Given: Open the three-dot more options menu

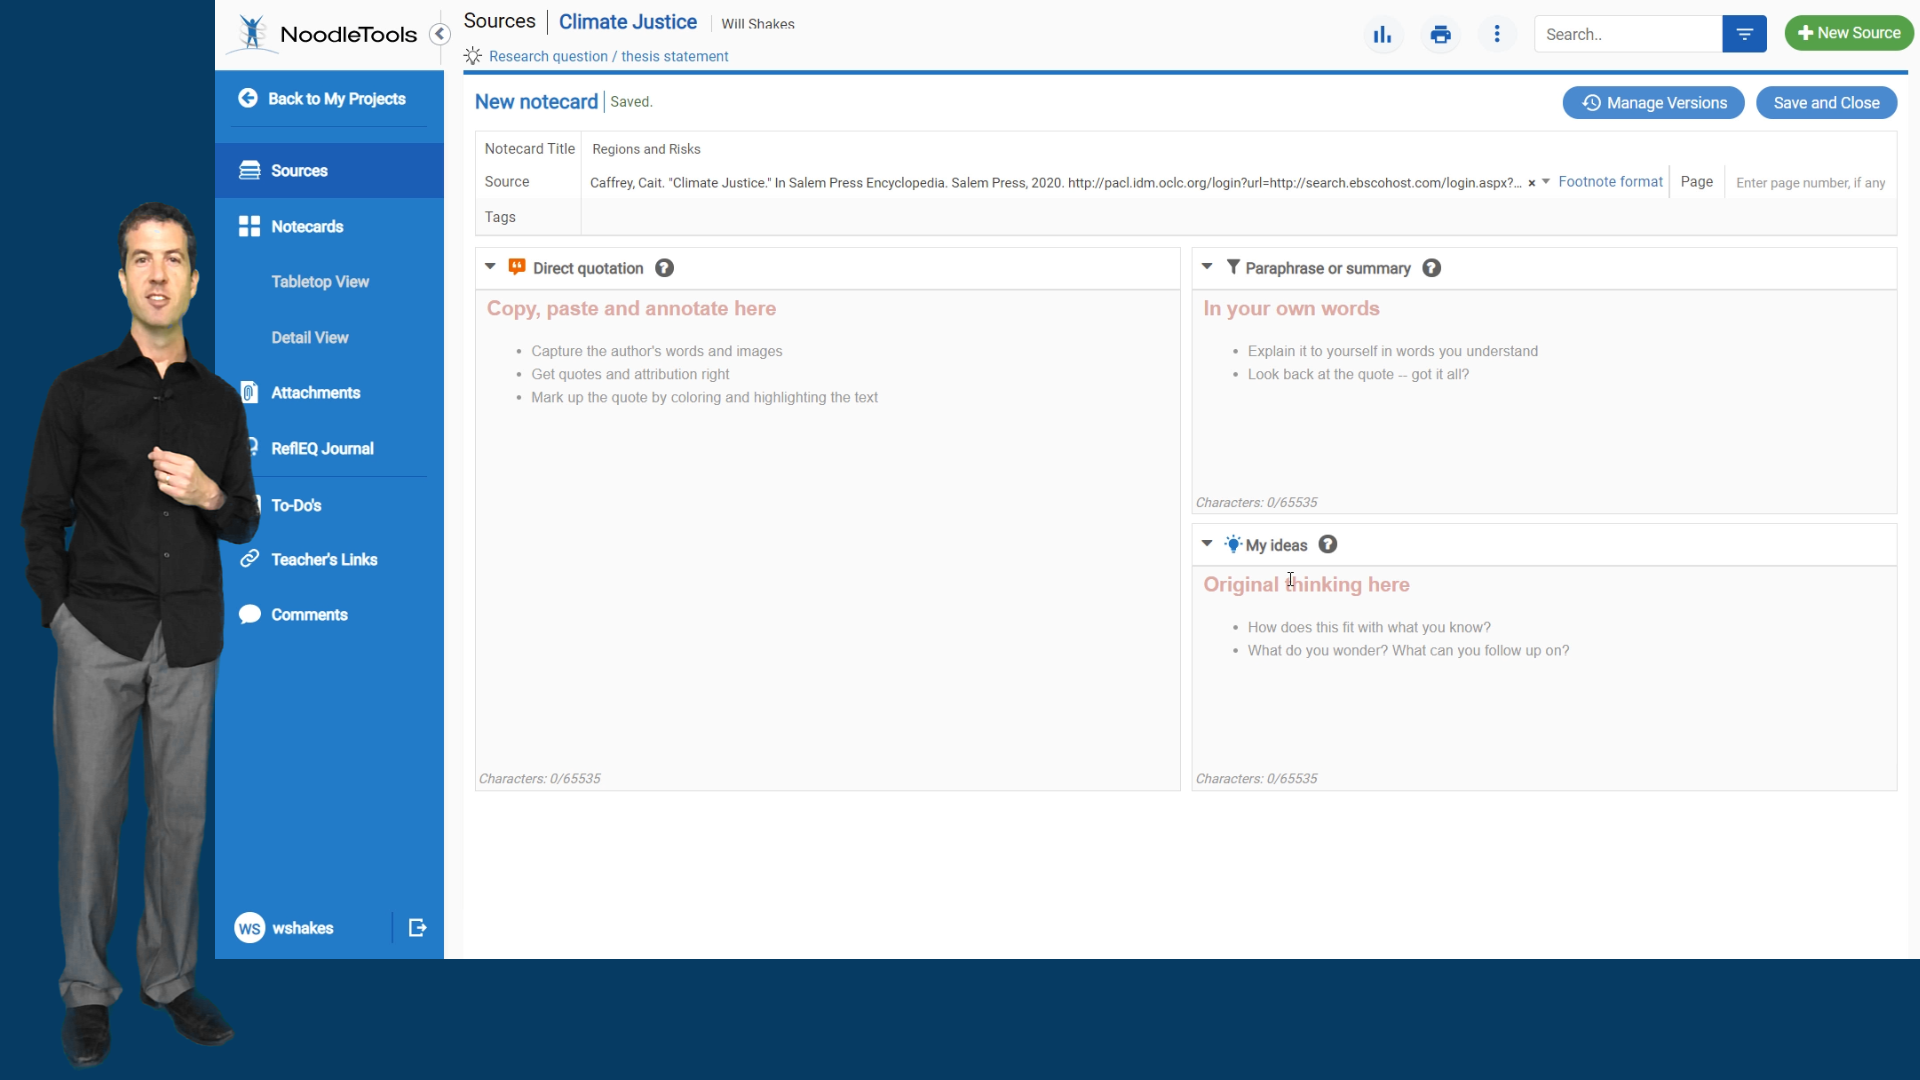Looking at the screenshot, I should pos(1497,35).
